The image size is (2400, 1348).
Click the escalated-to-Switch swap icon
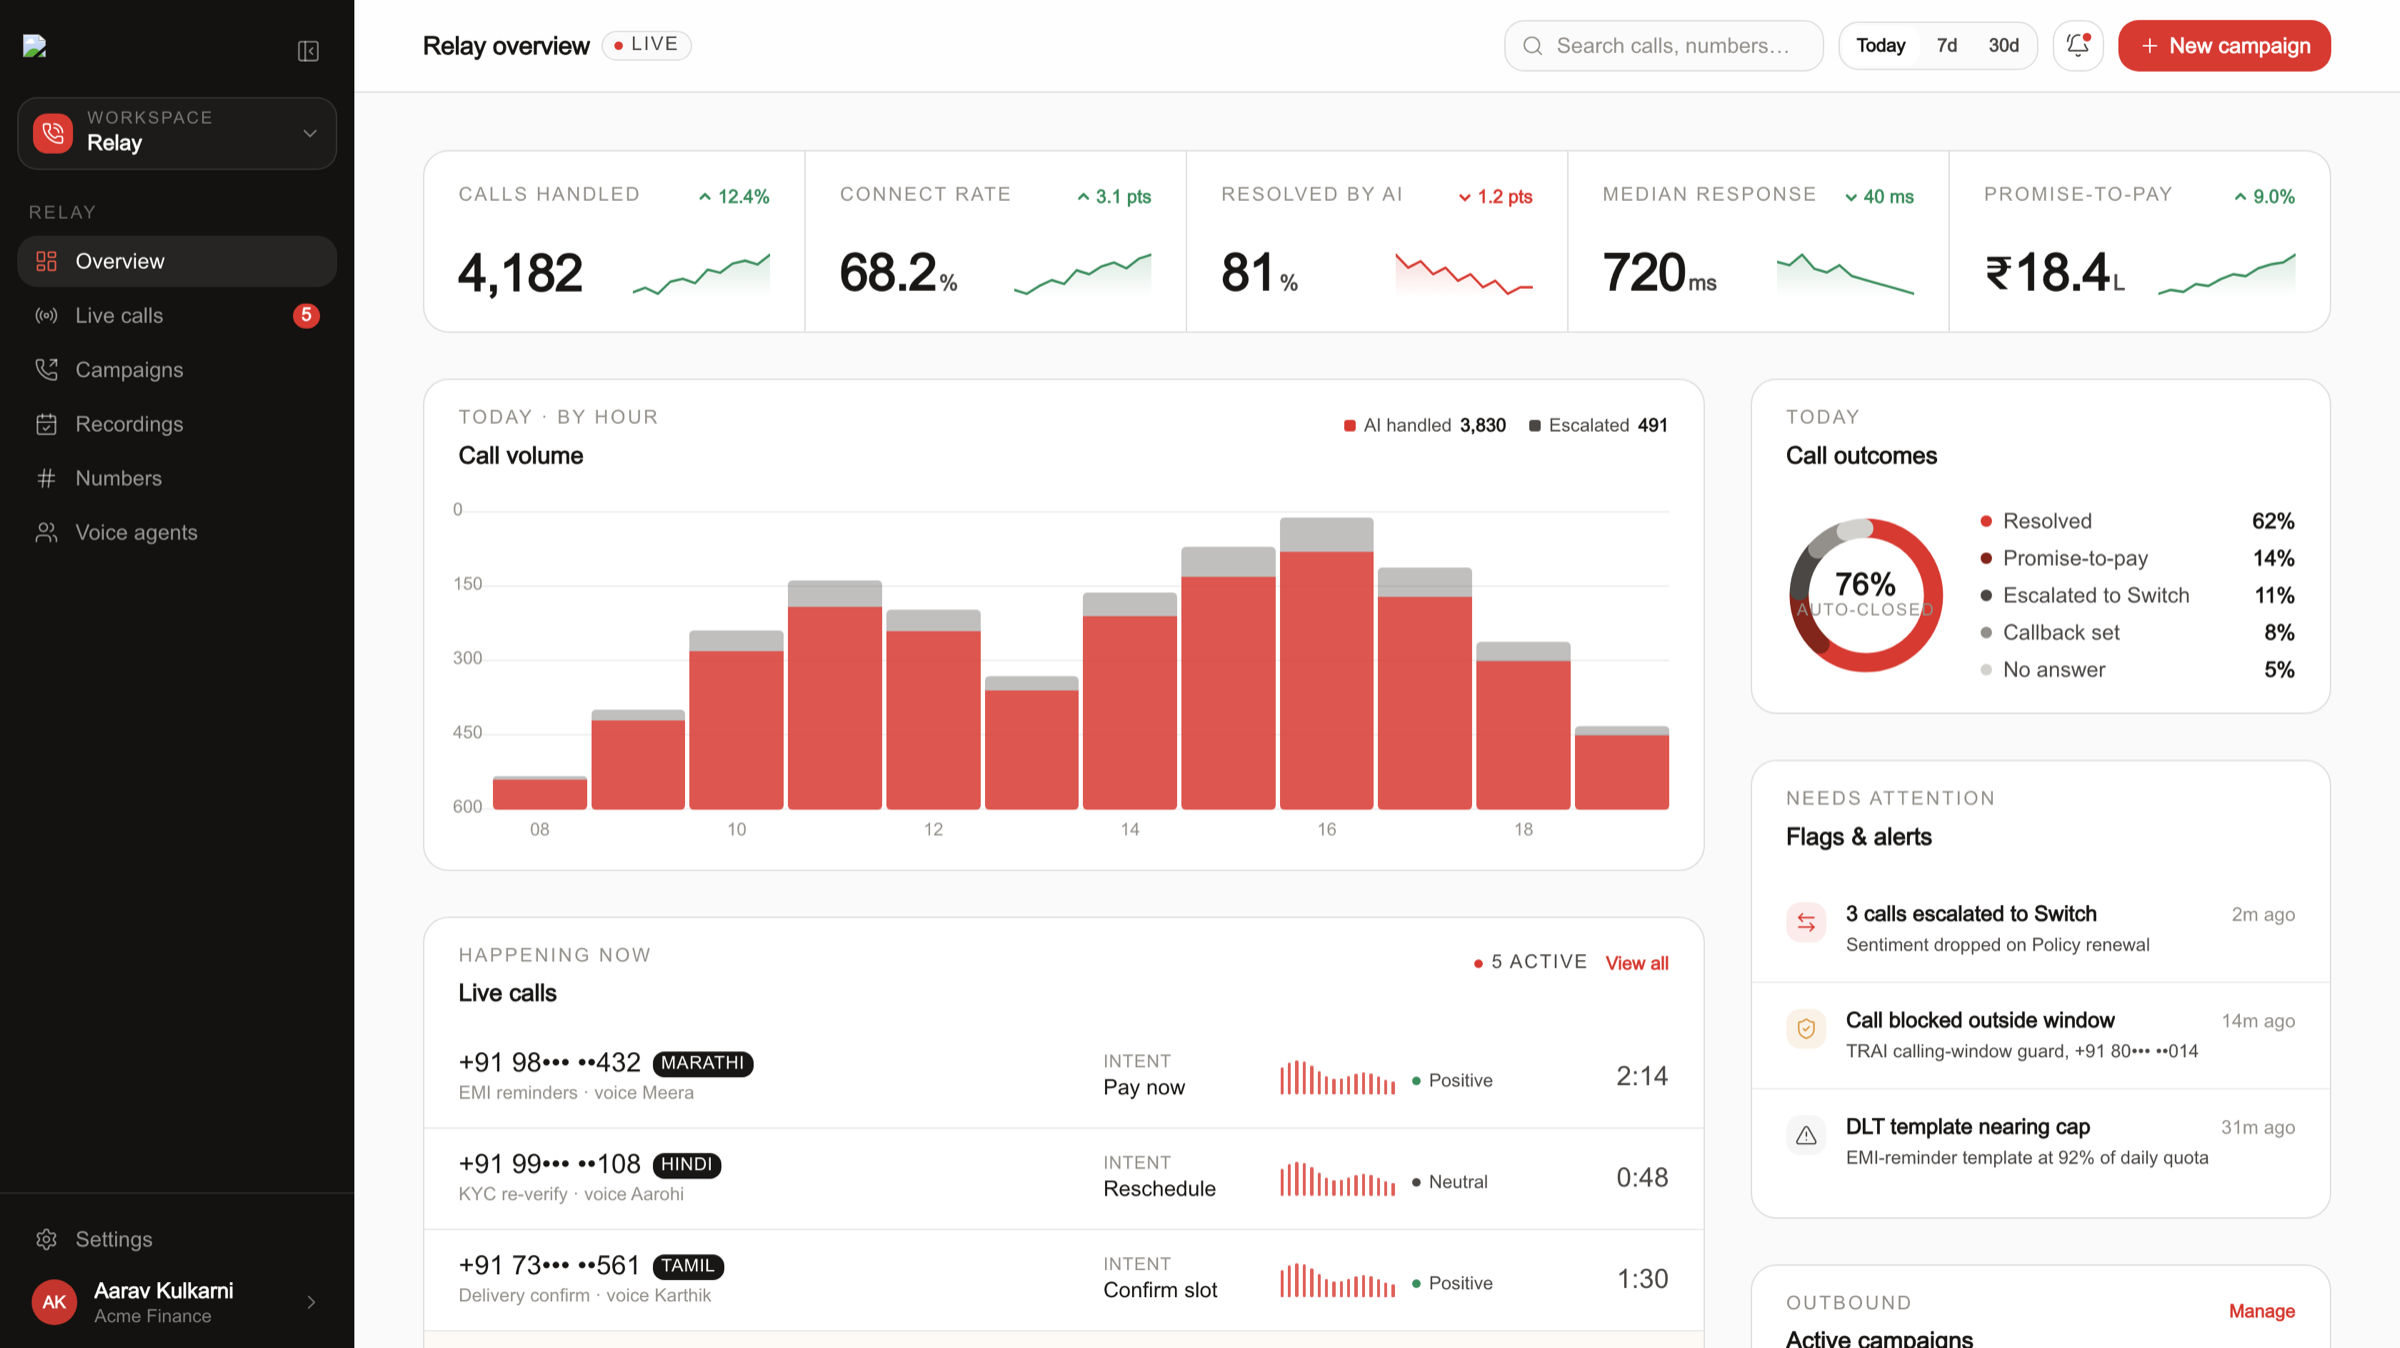(1806, 922)
